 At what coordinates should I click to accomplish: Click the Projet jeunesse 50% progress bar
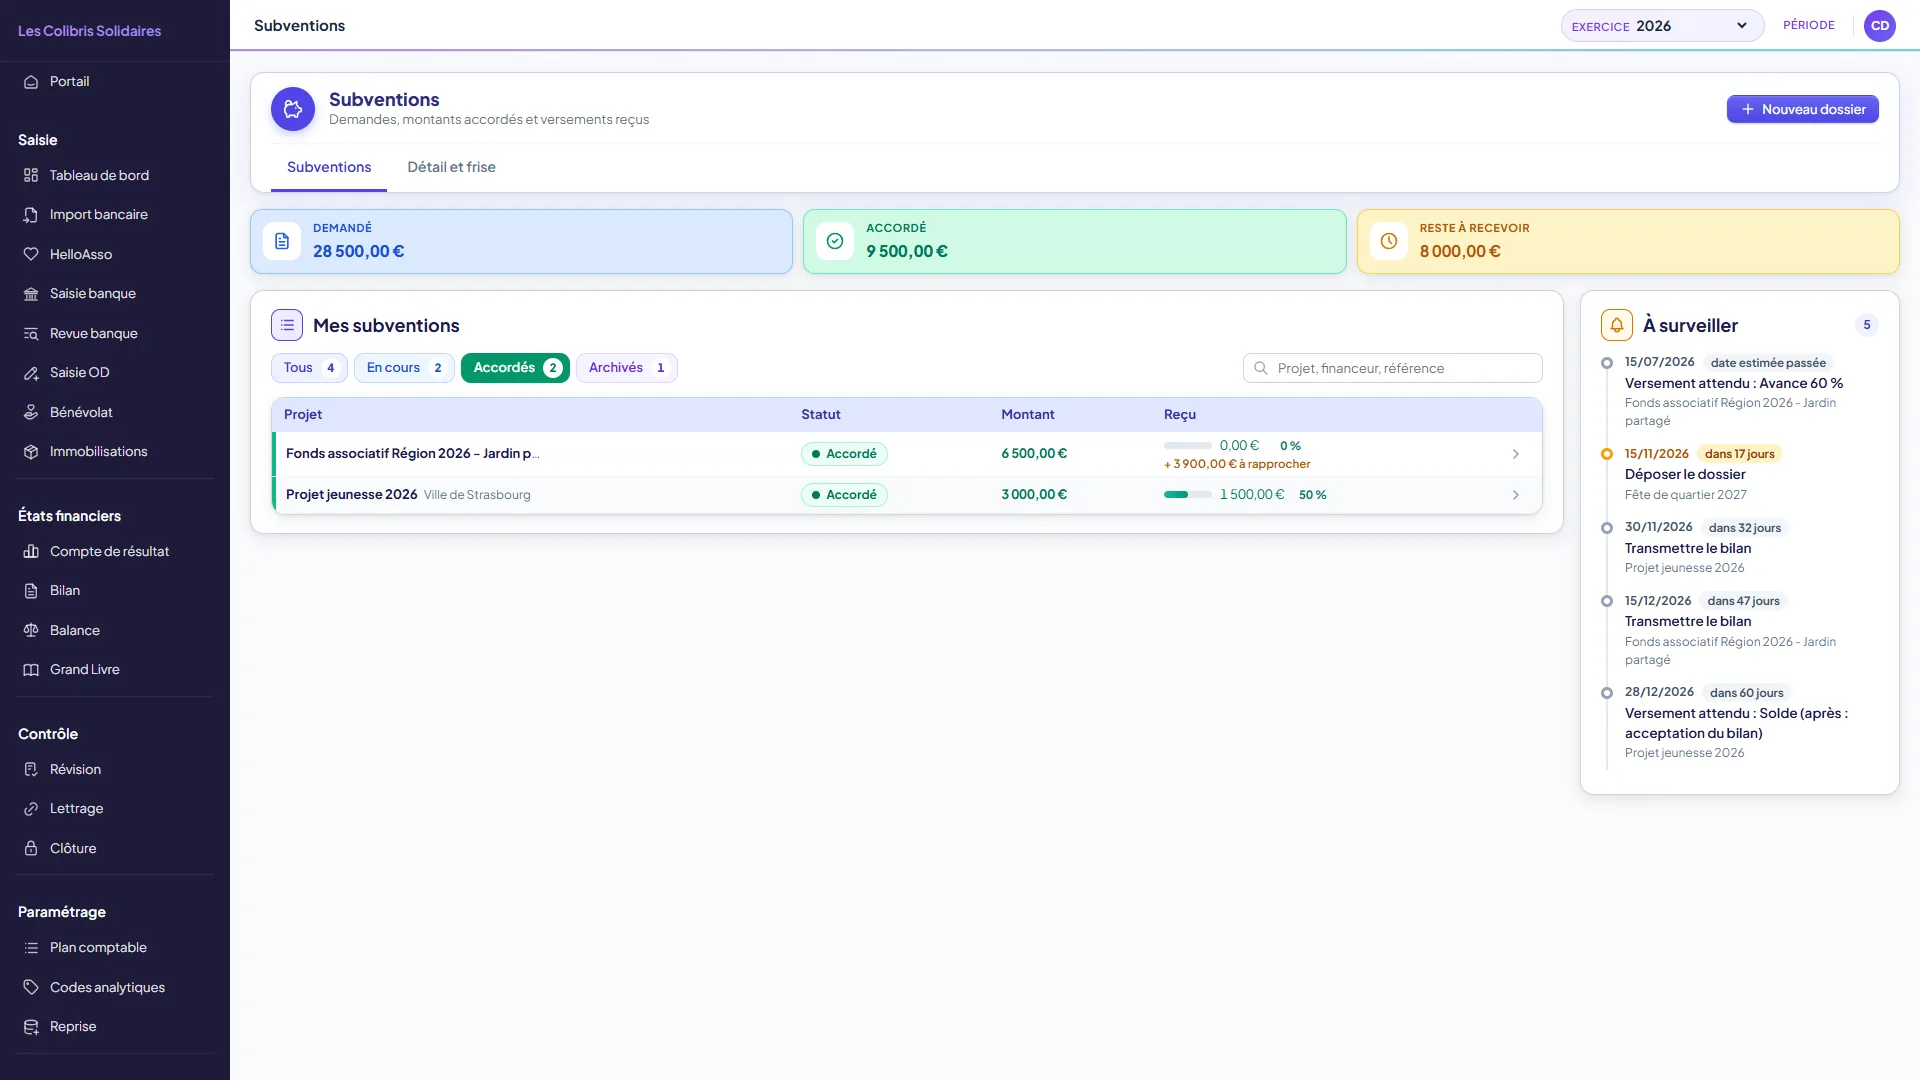tap(1188, 495)
